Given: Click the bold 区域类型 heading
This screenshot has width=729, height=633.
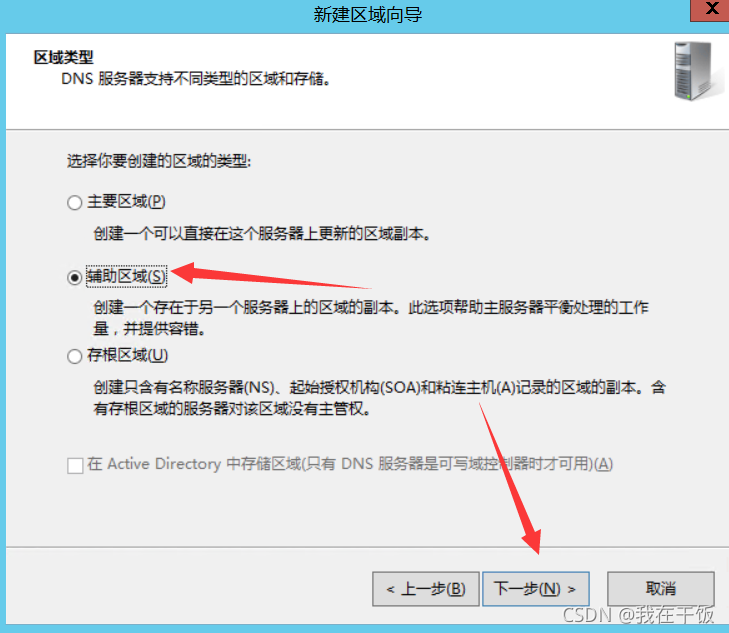Looking at the screenshot, I should click(x=63, y=58).
